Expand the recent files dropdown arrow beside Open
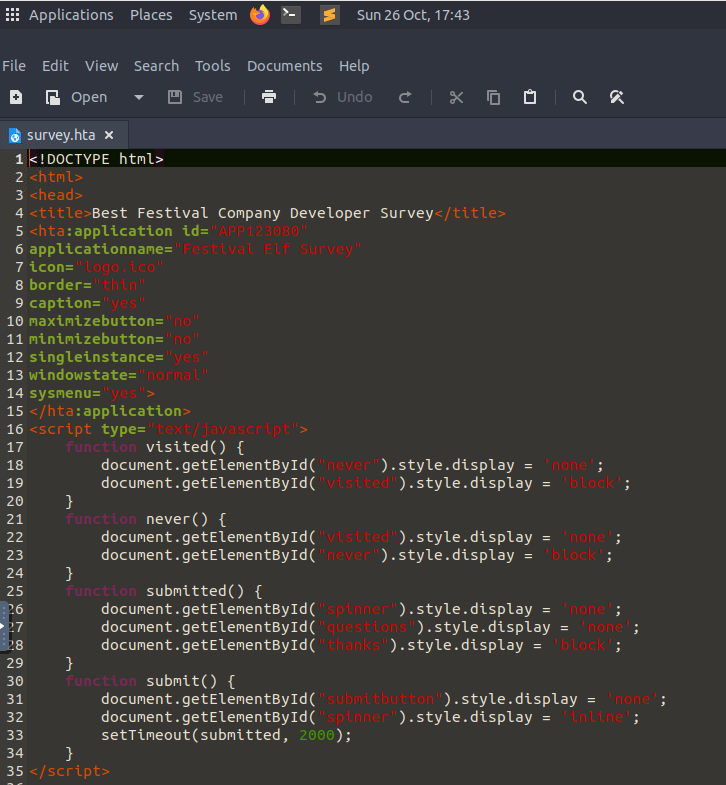726x785 pixels. coord(139,97)
